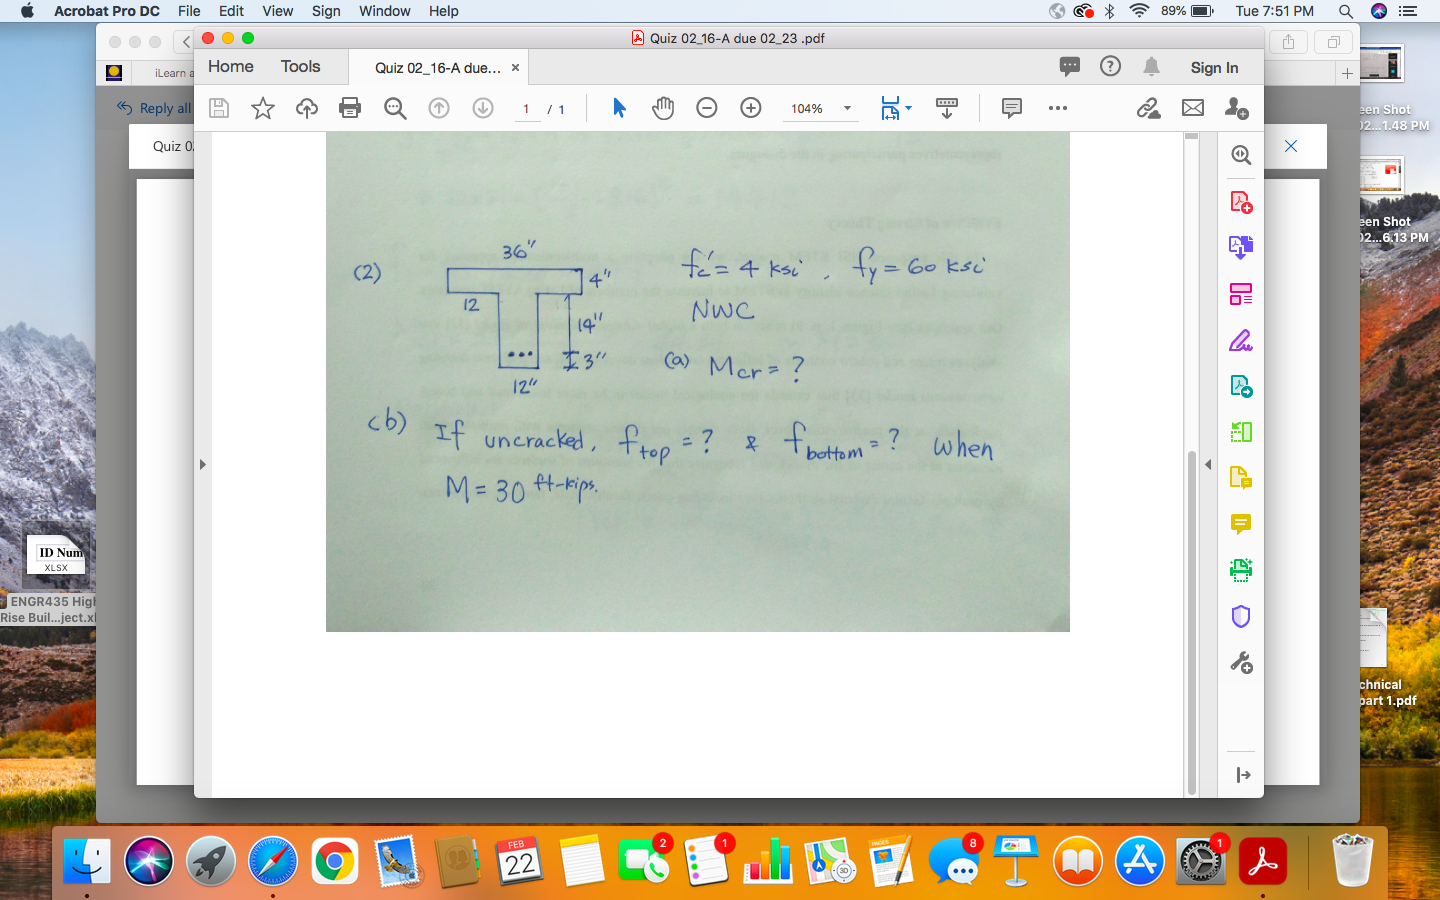Click the current page number field
This screenshot has height=900, width=1440.
526,109
